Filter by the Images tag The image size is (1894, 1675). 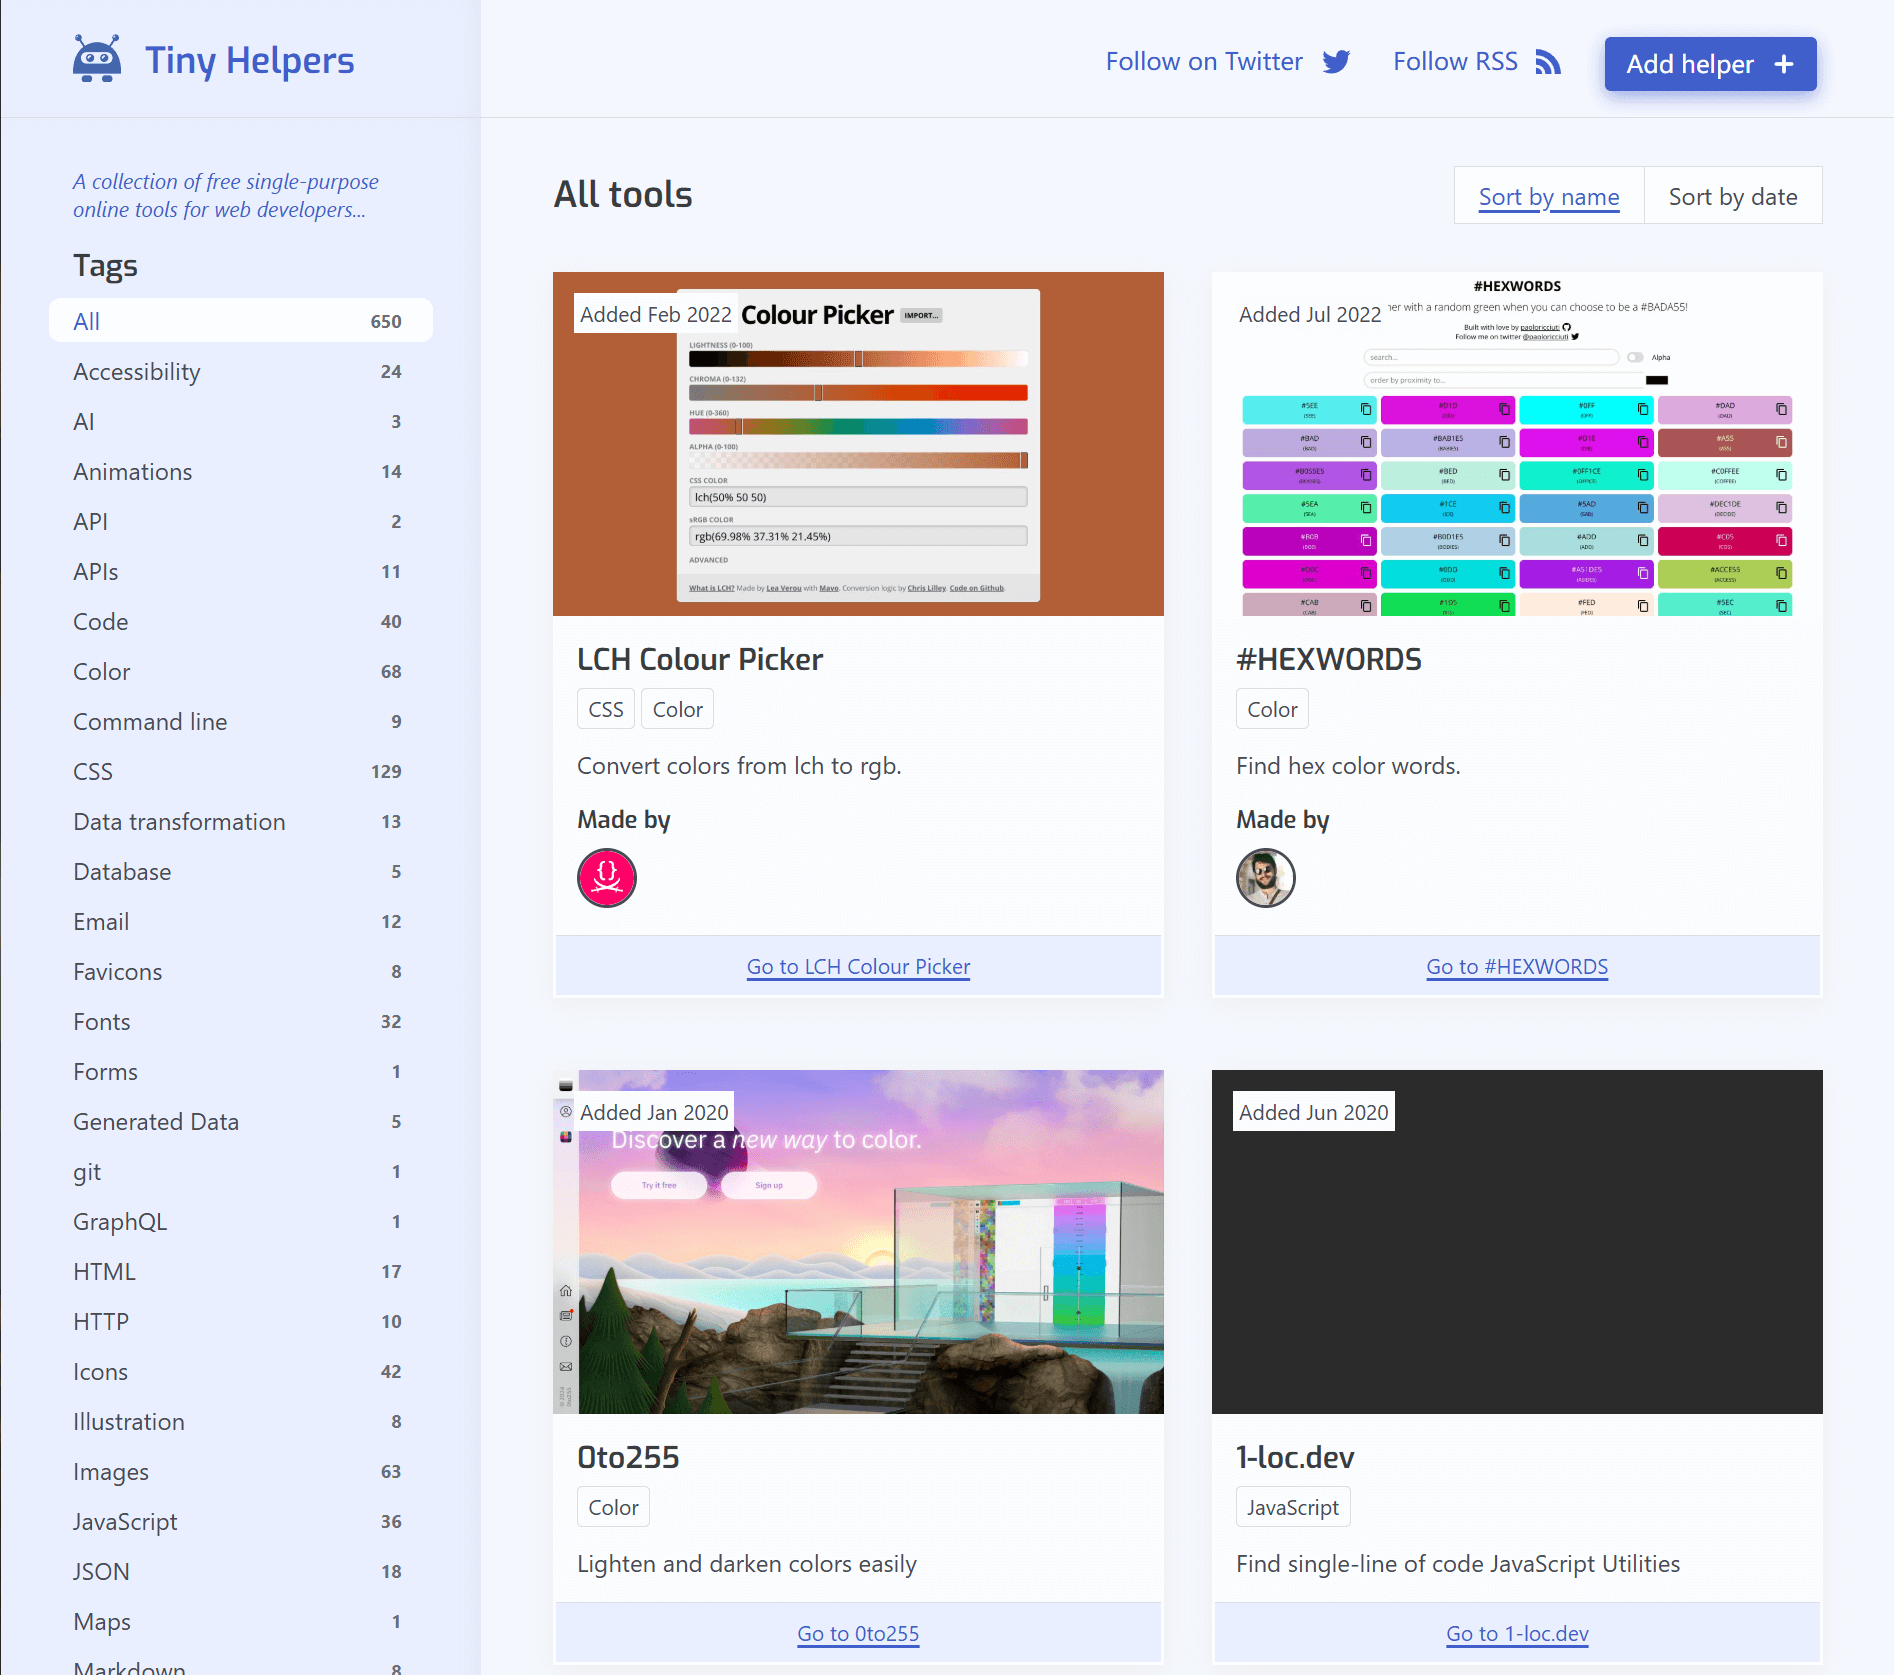(x=241, y=1471)
